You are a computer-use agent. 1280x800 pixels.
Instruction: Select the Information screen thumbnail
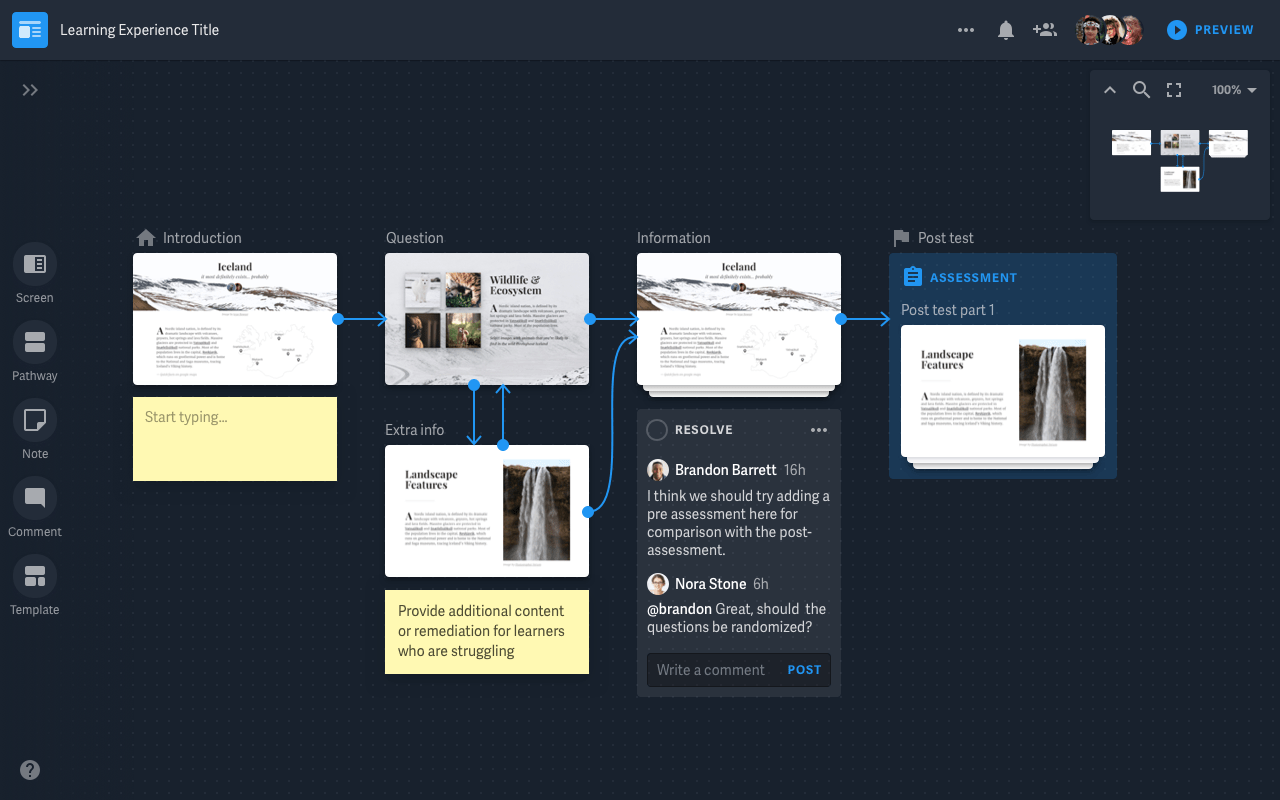[739, 319]
